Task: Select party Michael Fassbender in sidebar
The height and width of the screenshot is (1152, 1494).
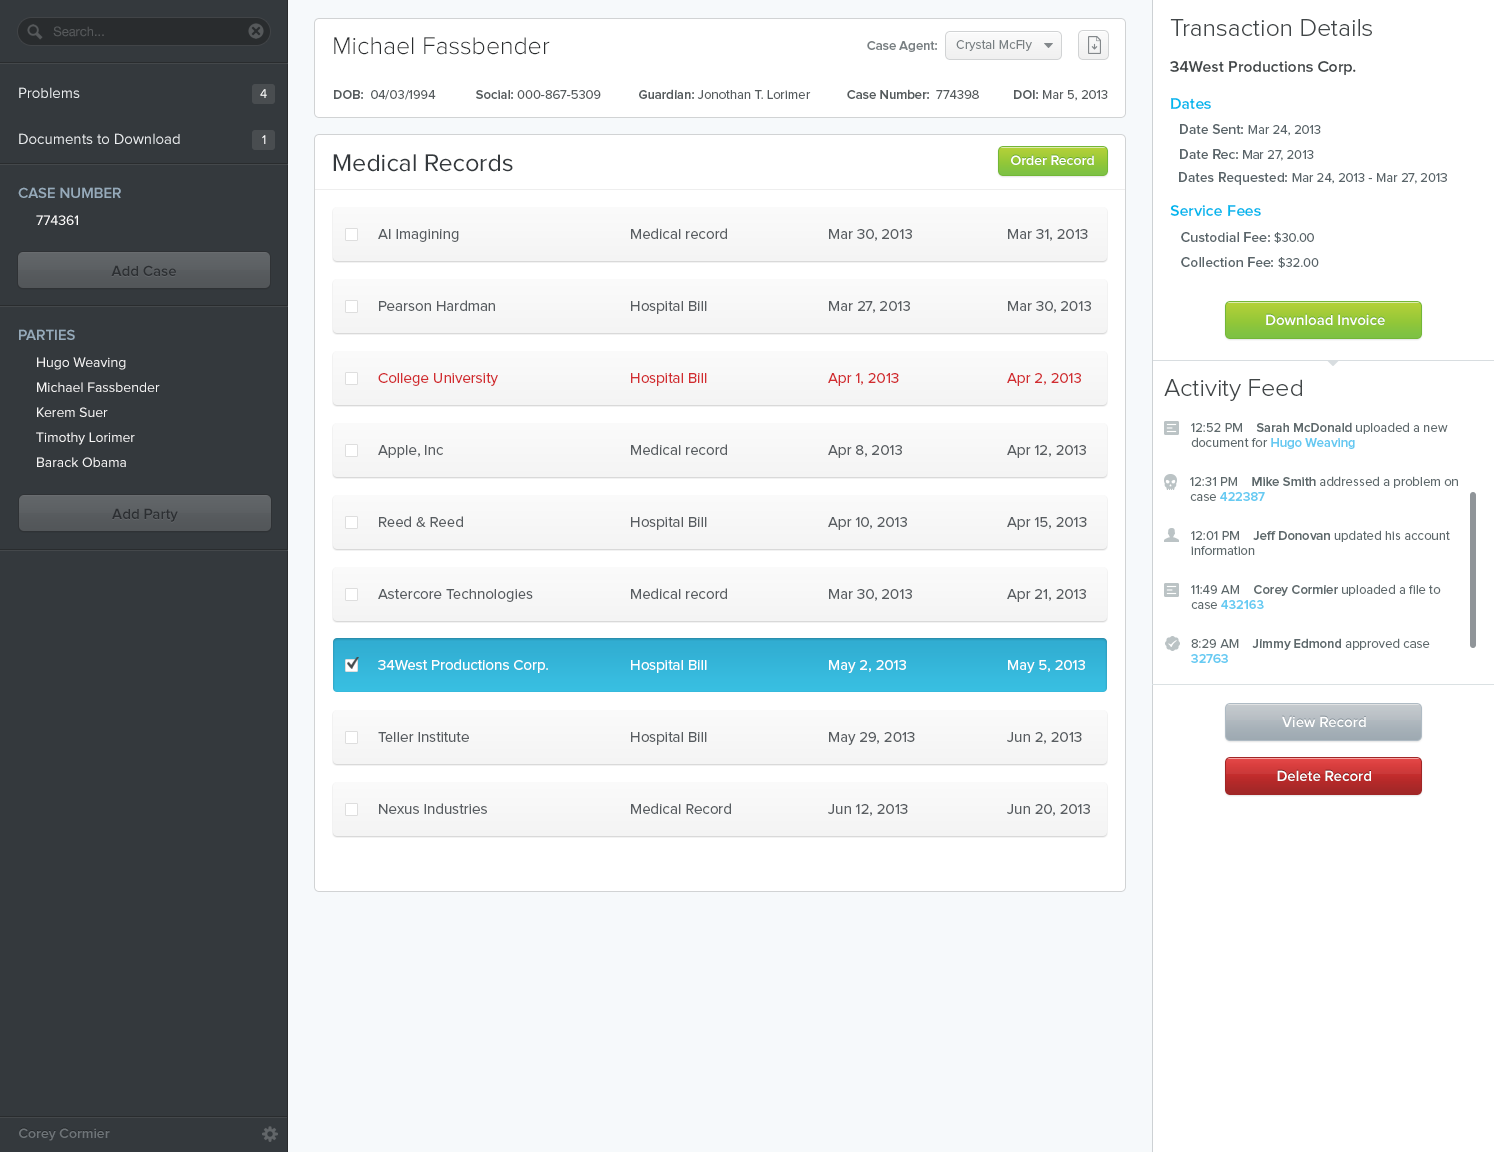Action: tap(98, 387)
